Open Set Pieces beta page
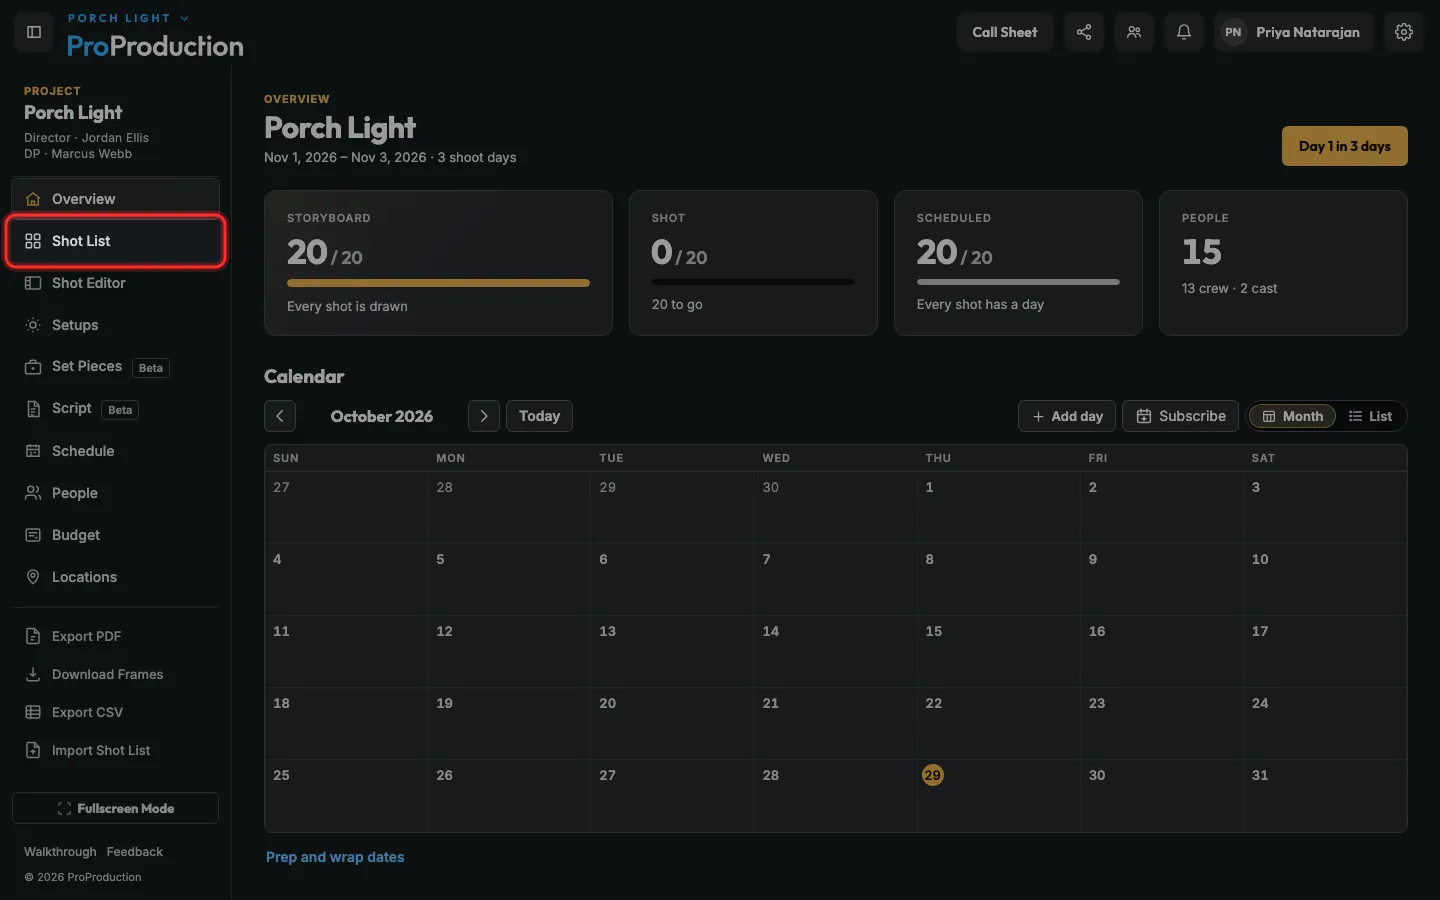The image size is (1440, 900). coord(116,367)
